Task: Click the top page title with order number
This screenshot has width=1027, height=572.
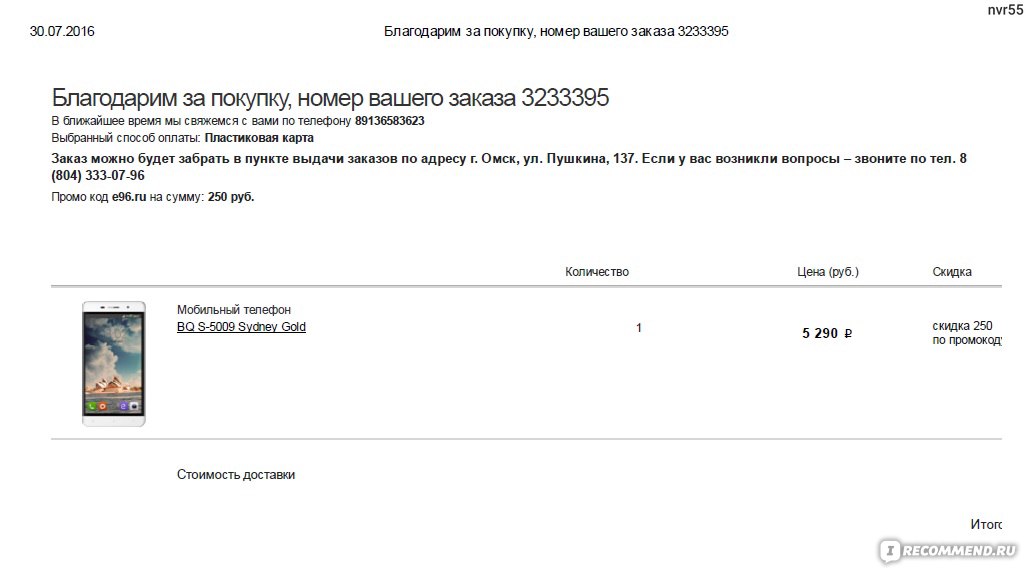Action: 556,31
